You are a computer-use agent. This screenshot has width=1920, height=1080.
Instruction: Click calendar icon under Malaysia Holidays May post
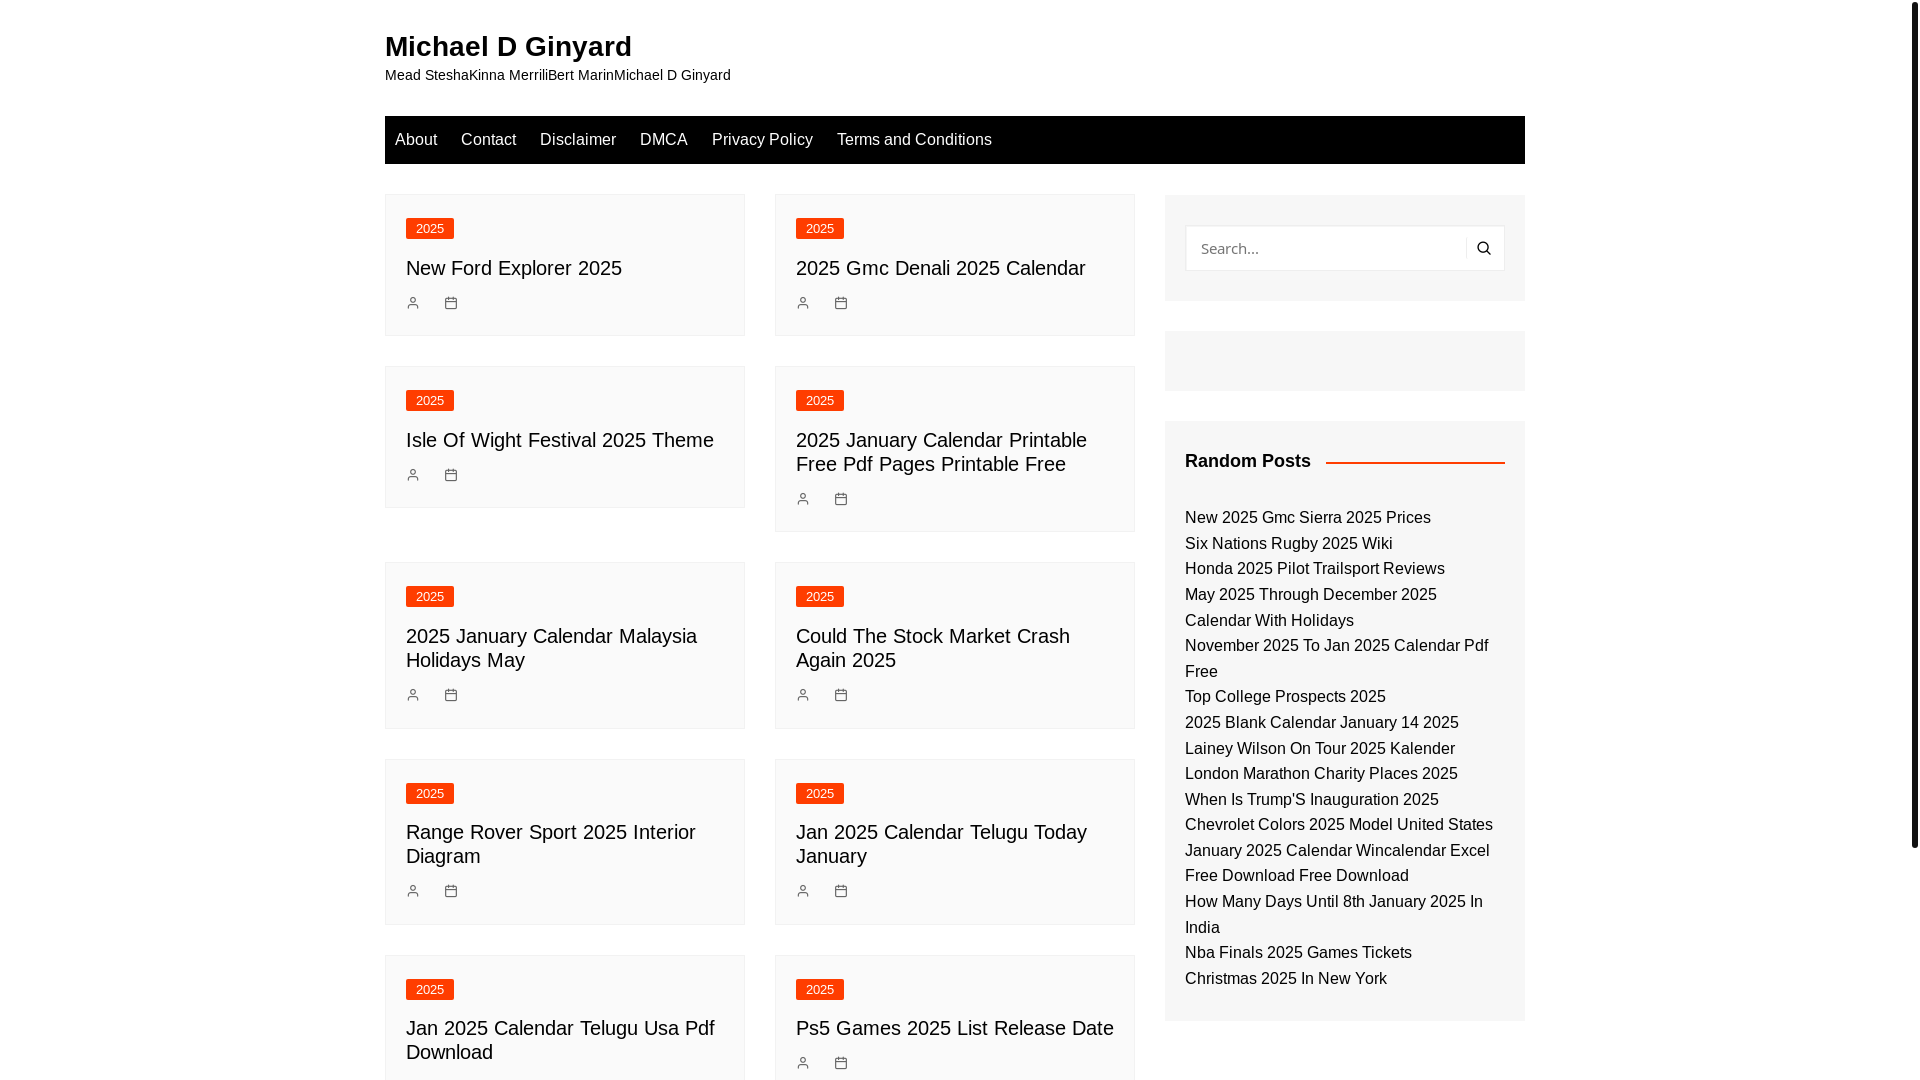(x=451, y=695)
